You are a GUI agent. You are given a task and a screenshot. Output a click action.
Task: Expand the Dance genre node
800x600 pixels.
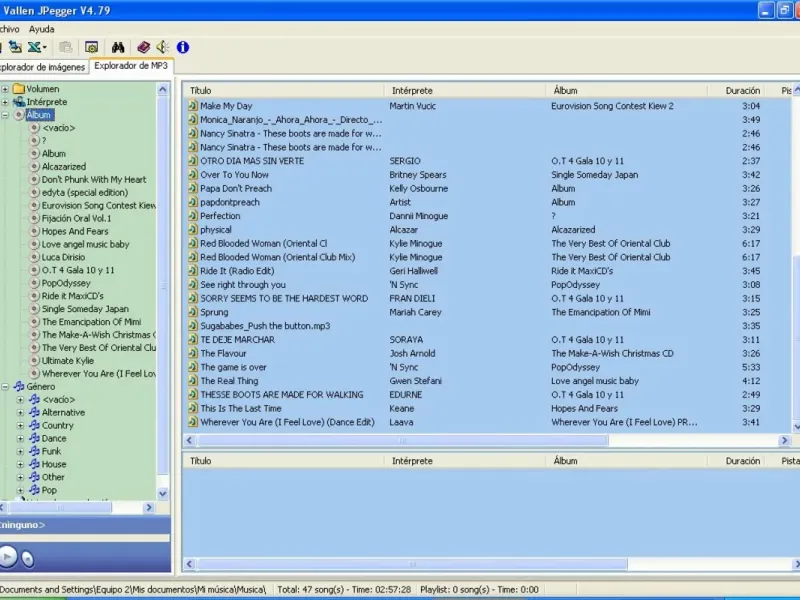click(x=20, y=438)
